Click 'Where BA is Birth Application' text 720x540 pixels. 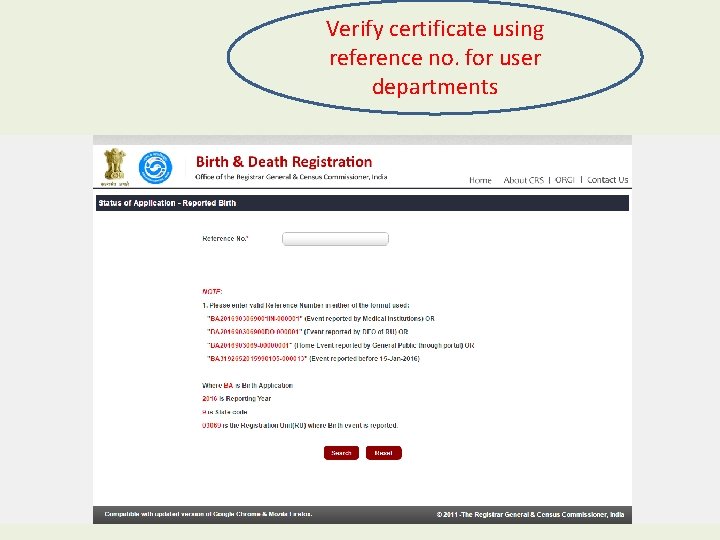coord(248,385)
